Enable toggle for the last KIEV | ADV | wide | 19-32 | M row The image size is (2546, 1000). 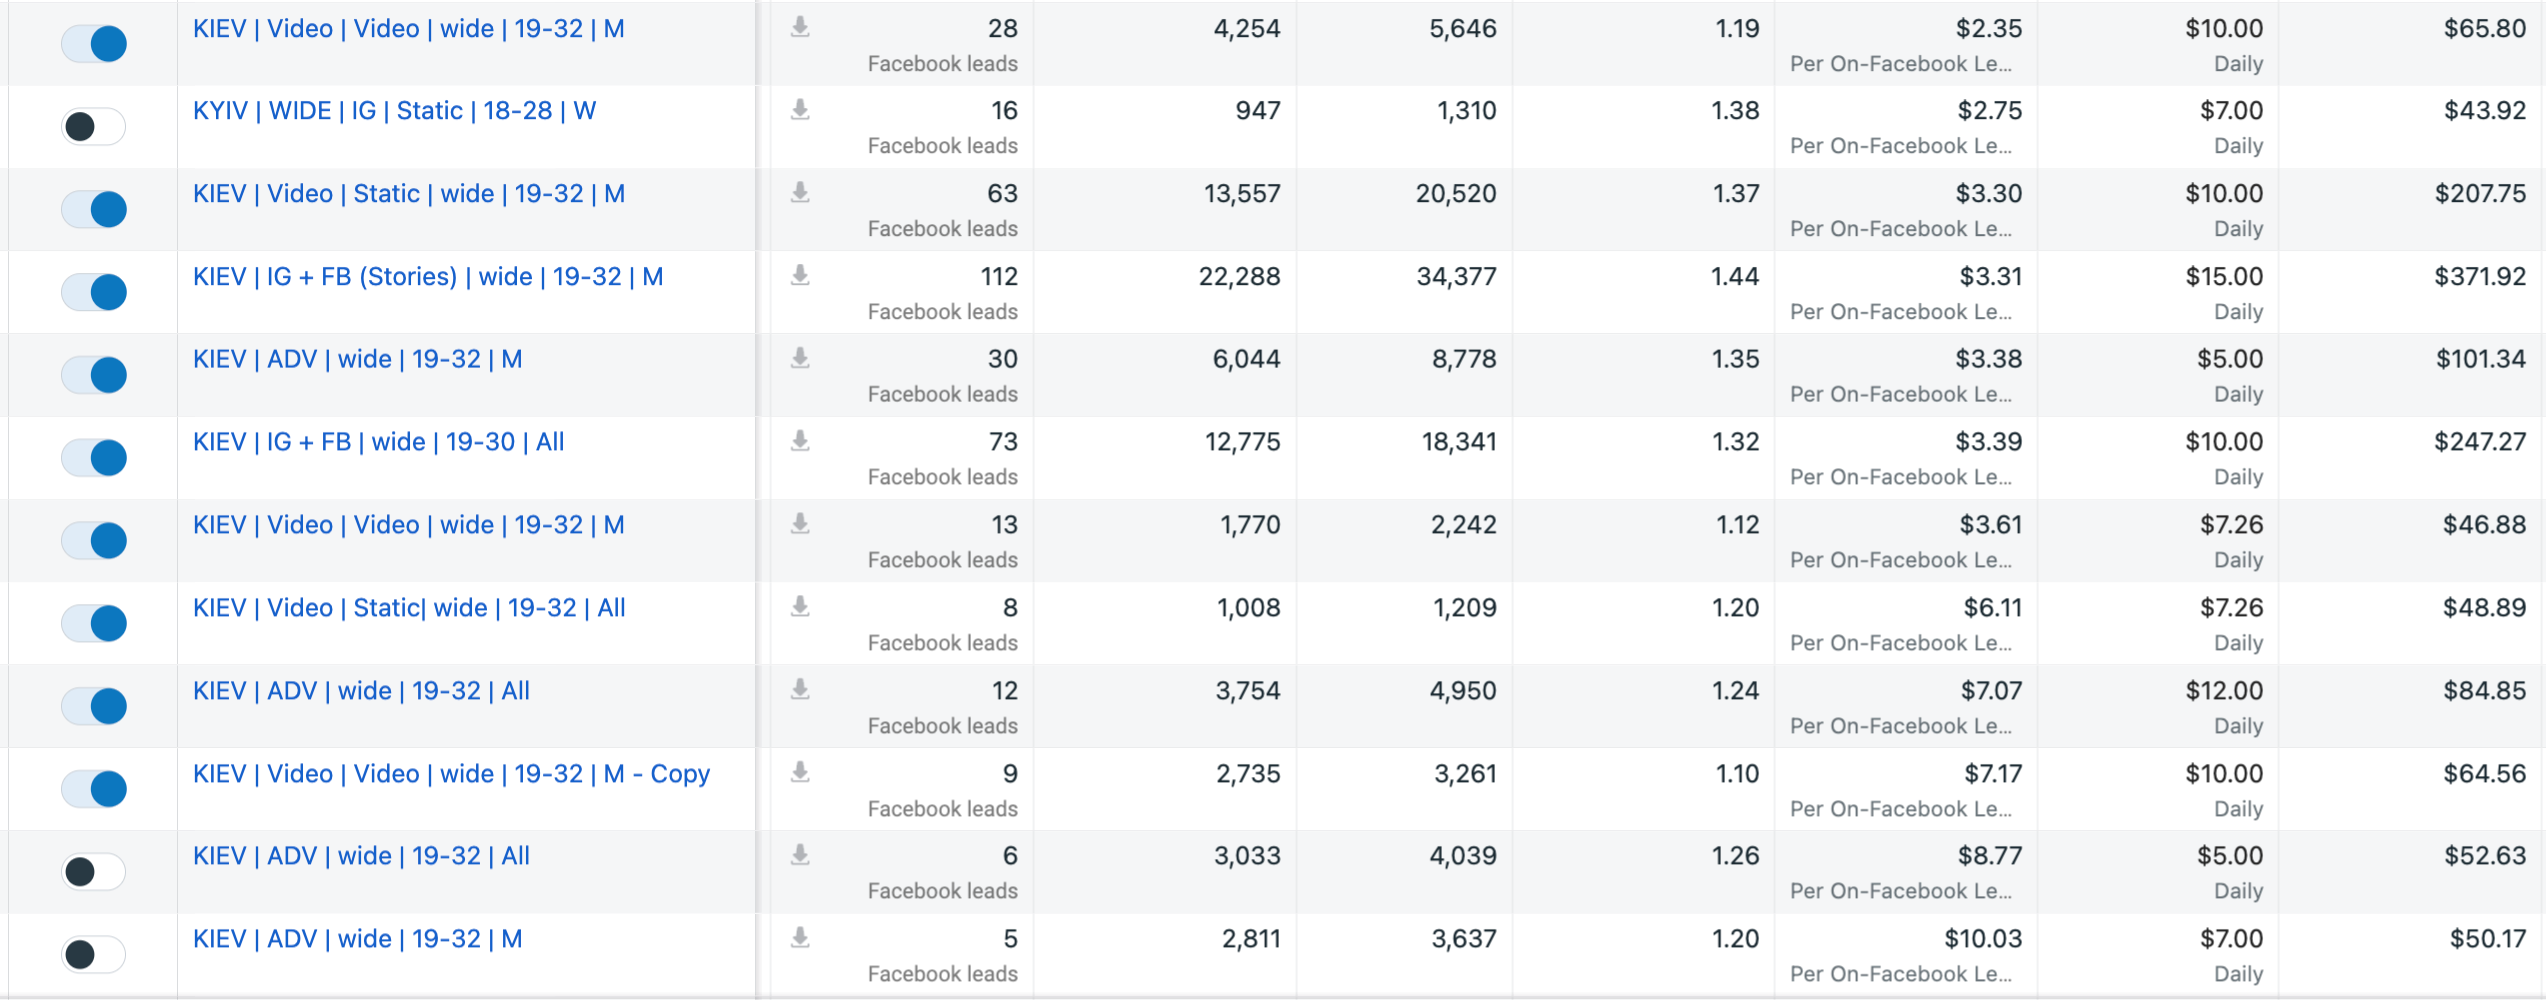94,955
